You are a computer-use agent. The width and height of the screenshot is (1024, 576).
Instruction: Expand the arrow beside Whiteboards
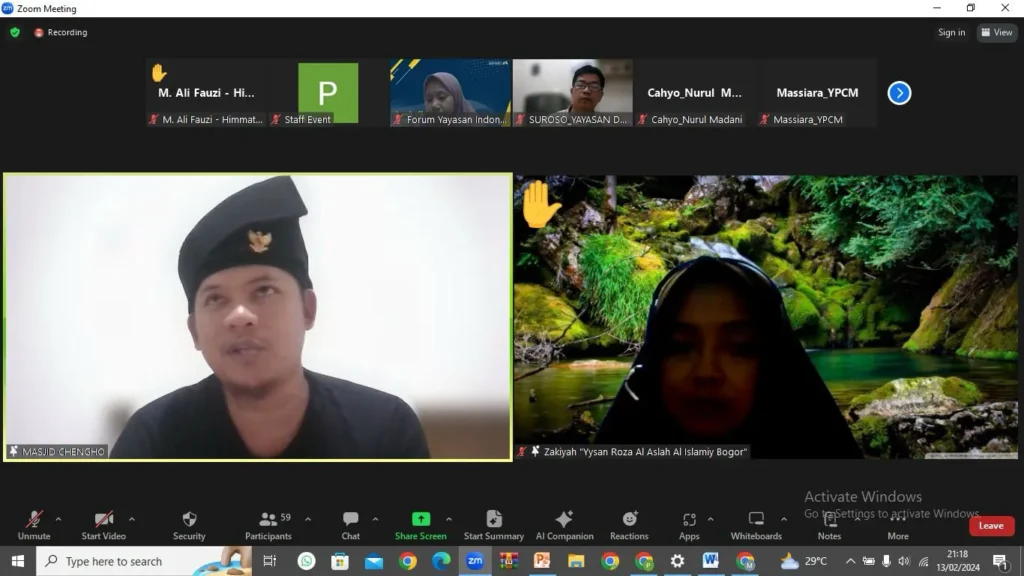point(784,520)
